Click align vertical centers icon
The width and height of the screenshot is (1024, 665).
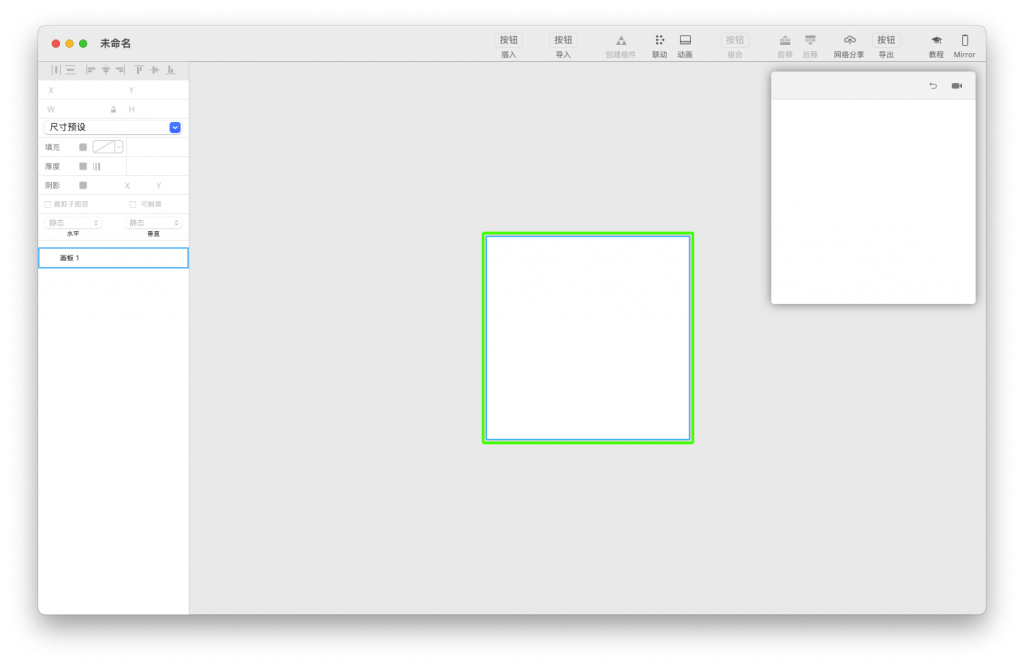pos(155,70)
